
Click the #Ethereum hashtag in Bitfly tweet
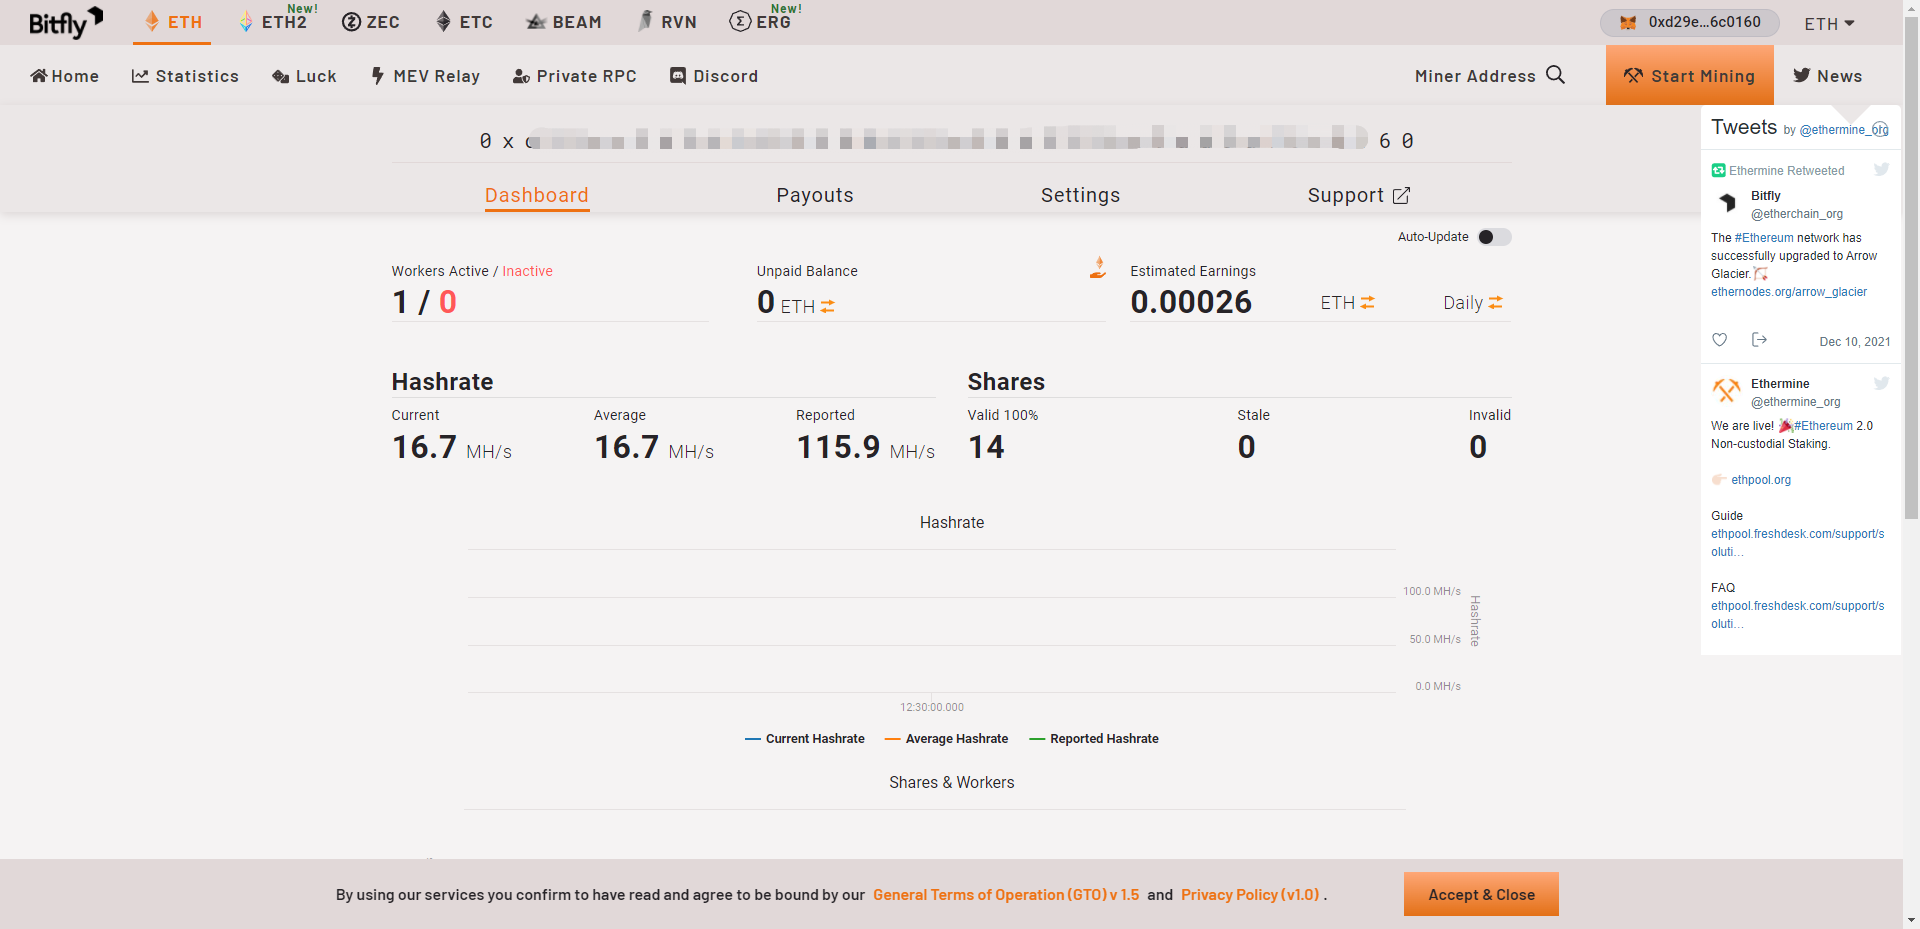[x=1765, y=238]
